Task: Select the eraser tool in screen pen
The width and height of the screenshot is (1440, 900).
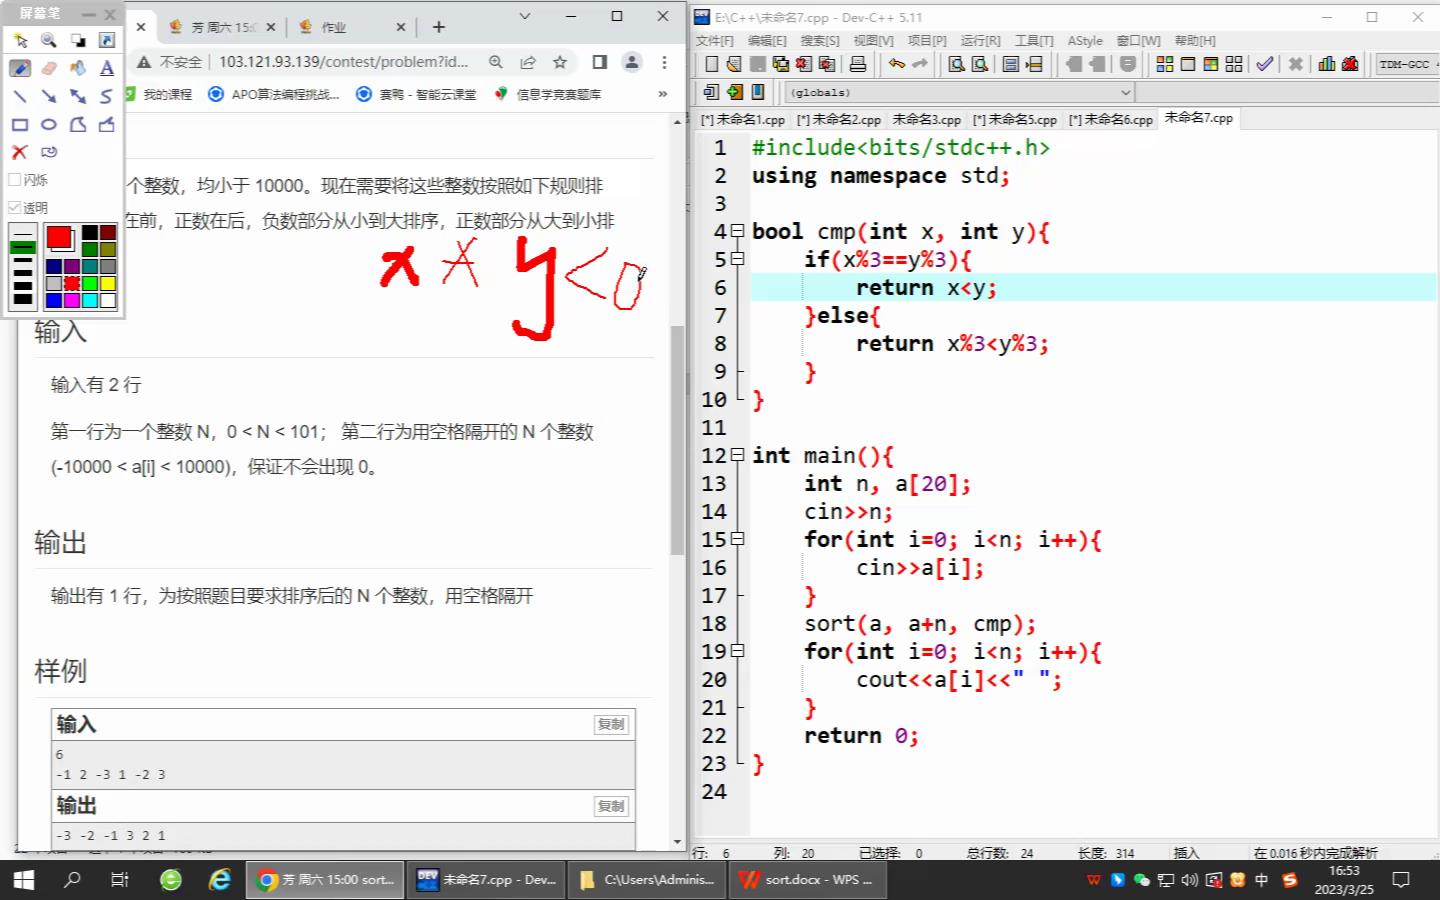Action: point(49,68)
